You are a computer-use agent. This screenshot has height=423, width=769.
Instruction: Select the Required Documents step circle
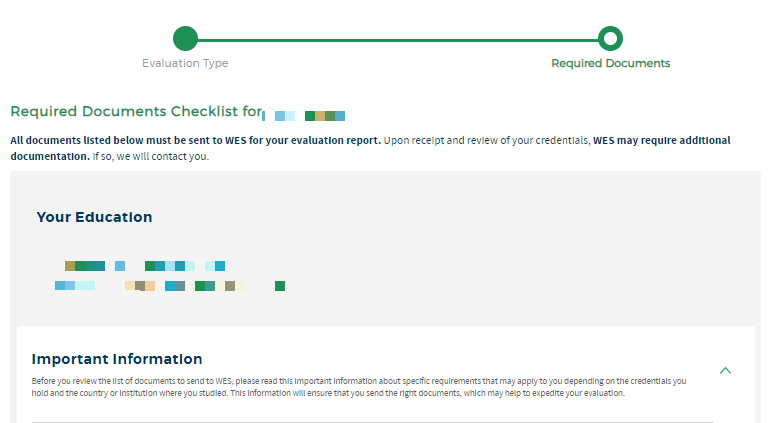pyautogui.click(x=610, y=39)
